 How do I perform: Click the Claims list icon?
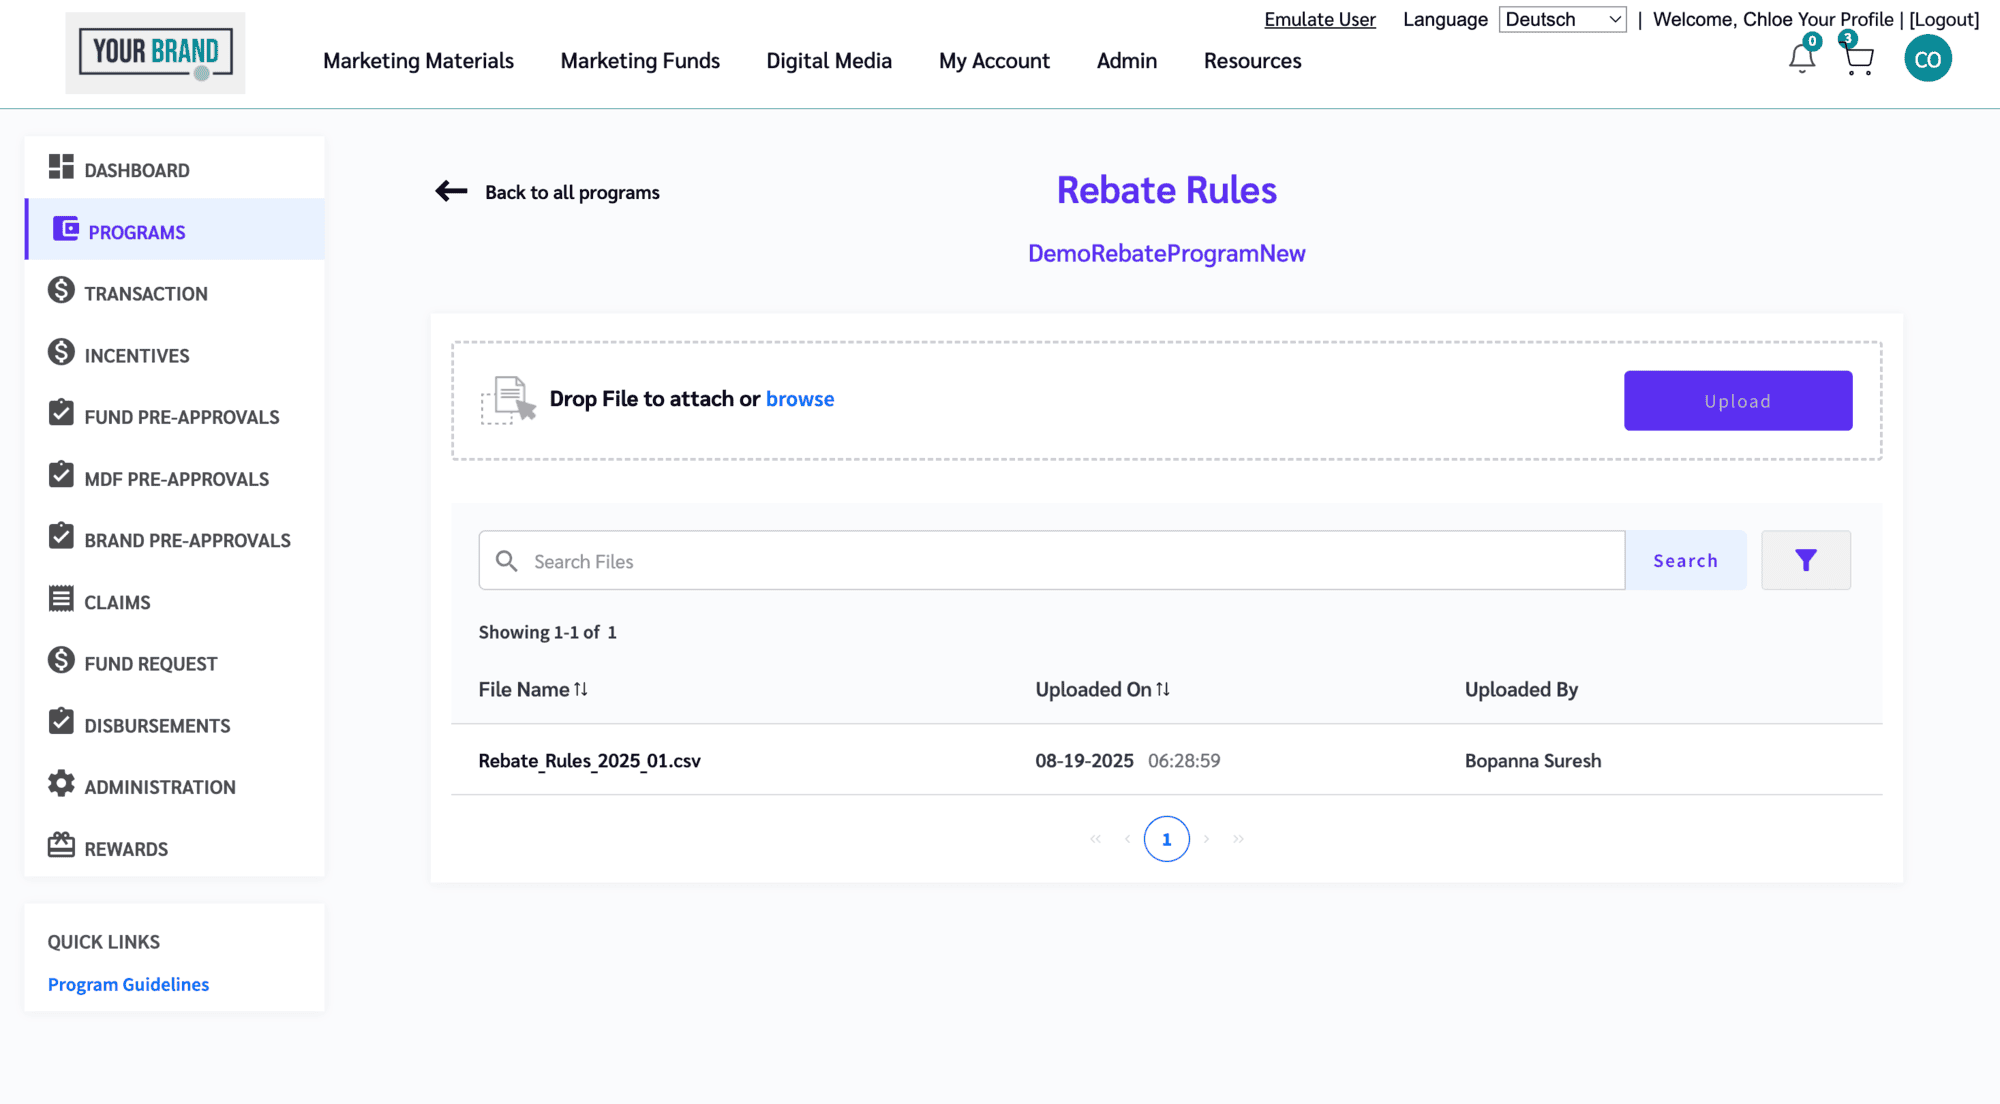pyautogui.click(x=61, y=600)
